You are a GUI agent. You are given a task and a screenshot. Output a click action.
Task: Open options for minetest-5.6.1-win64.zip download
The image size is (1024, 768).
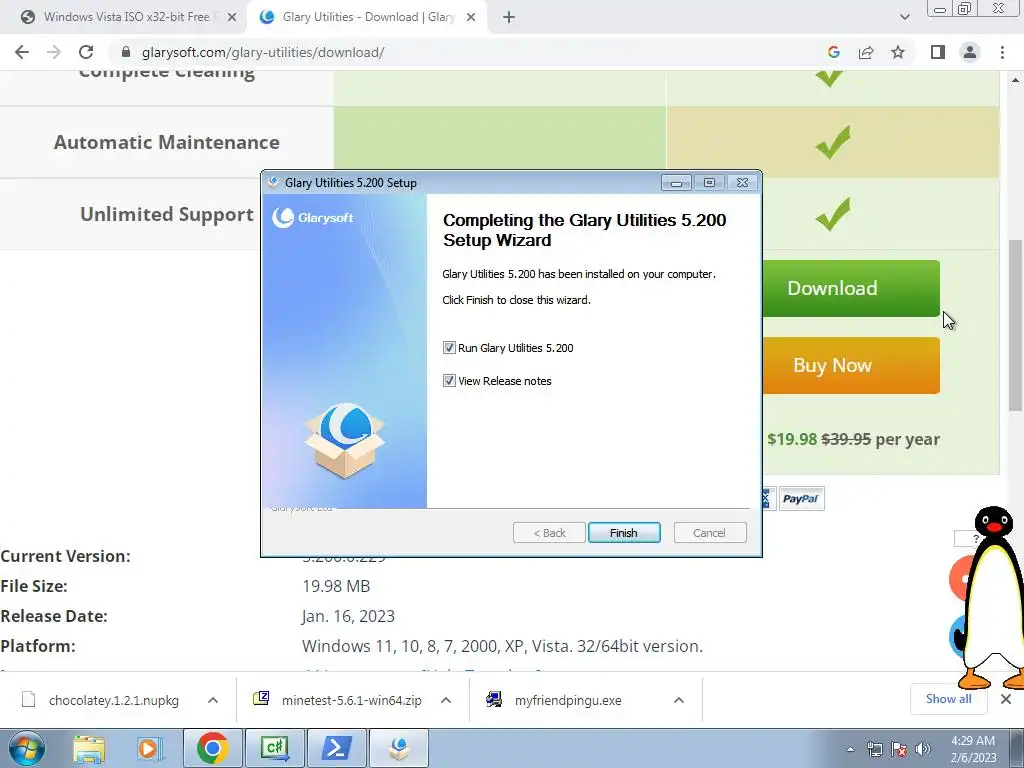click(446, 700)
